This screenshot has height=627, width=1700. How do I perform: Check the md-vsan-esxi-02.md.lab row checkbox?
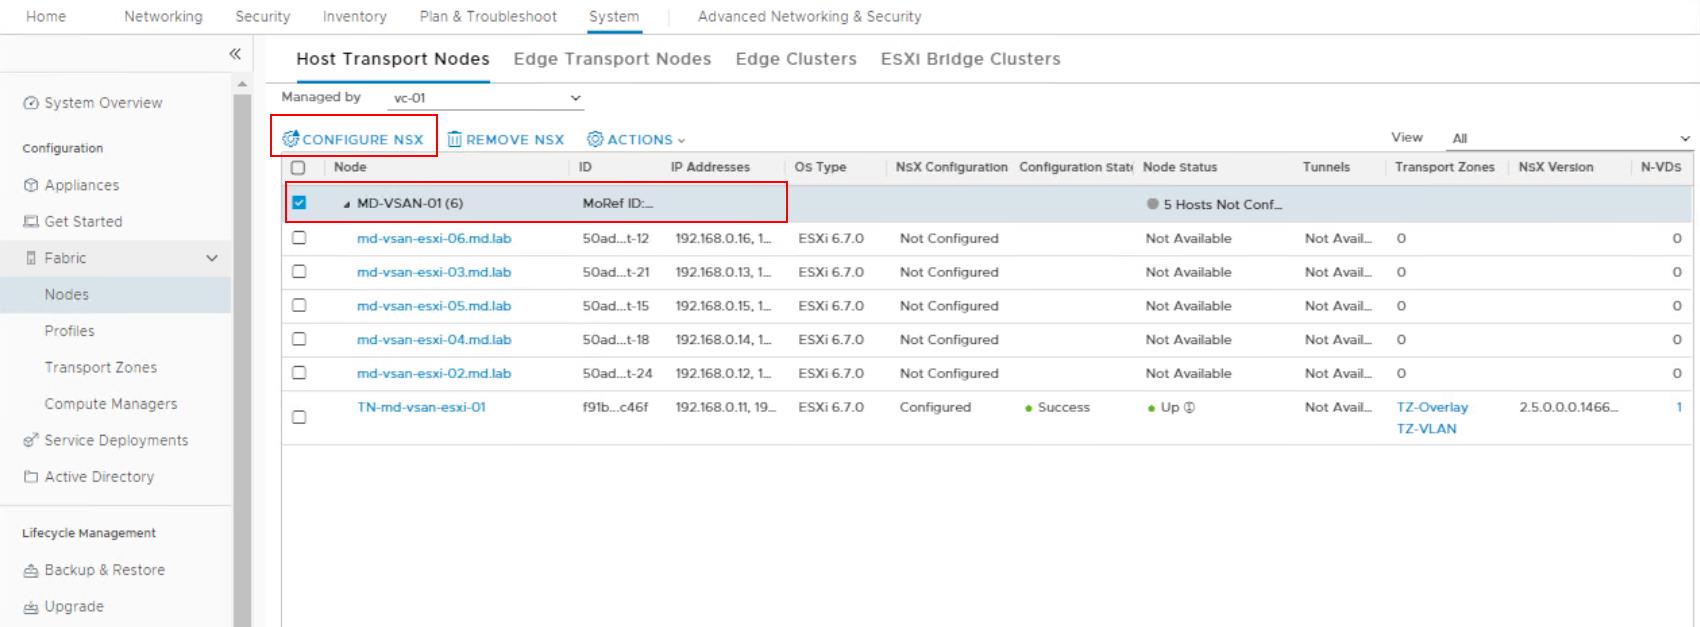pos(299,373)
